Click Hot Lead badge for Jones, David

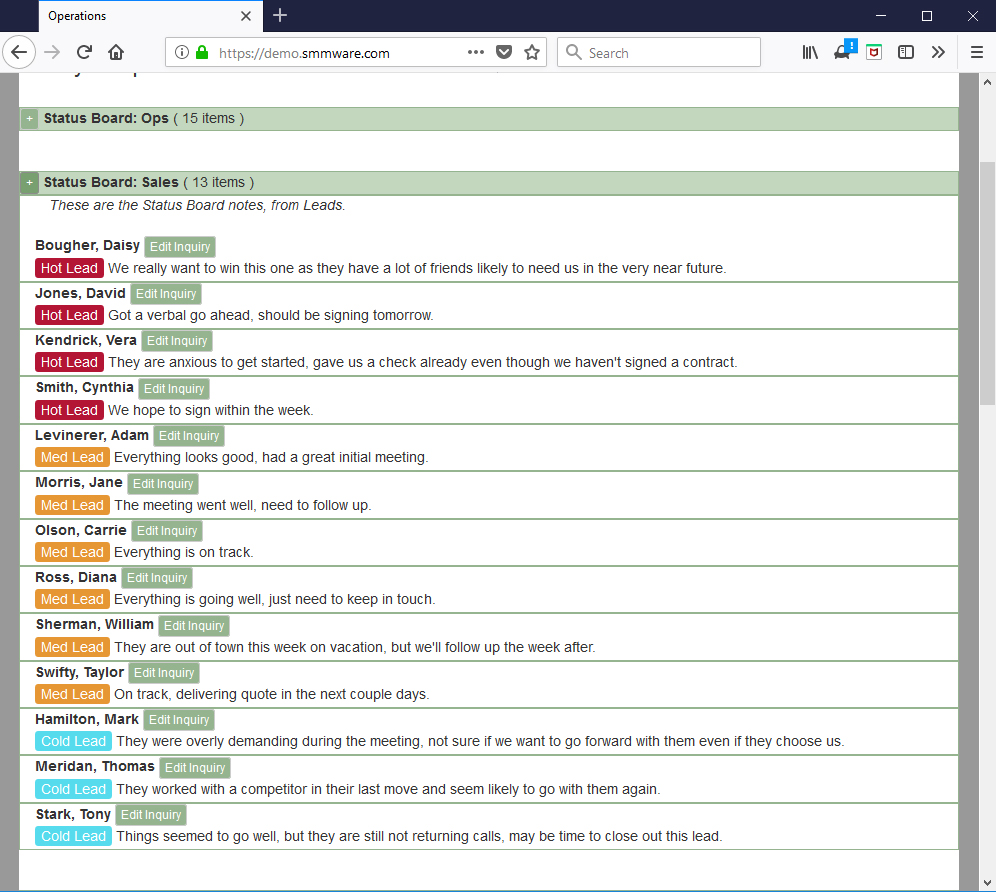tap(69, 315)
